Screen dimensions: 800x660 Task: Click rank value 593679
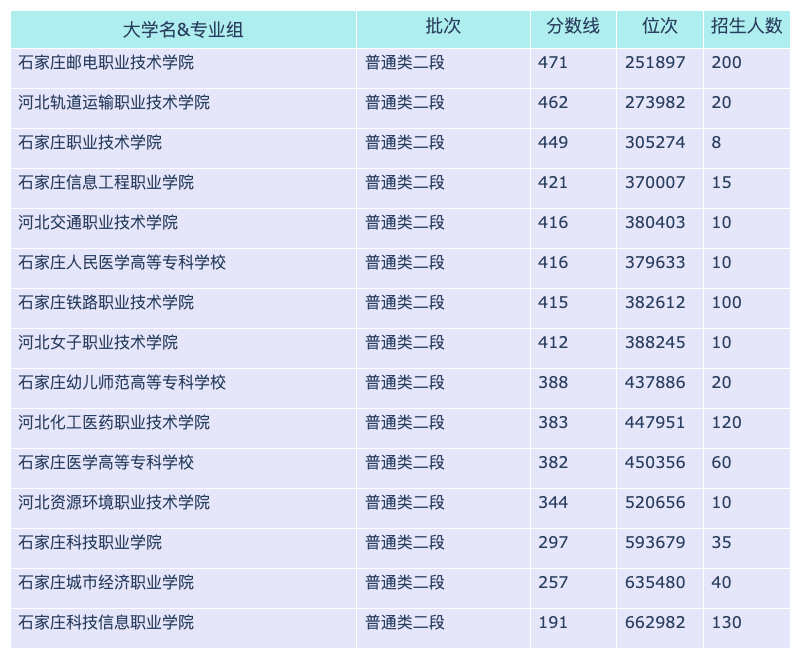click(655, 542)
